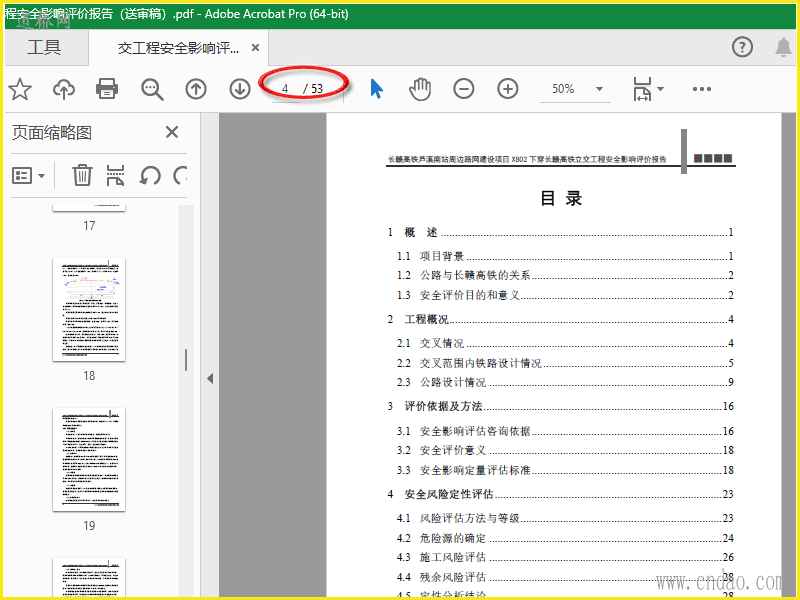Click contents entry 4 安全风险定性评估
This screenshot has width=800, height=600.
(560, 494)
